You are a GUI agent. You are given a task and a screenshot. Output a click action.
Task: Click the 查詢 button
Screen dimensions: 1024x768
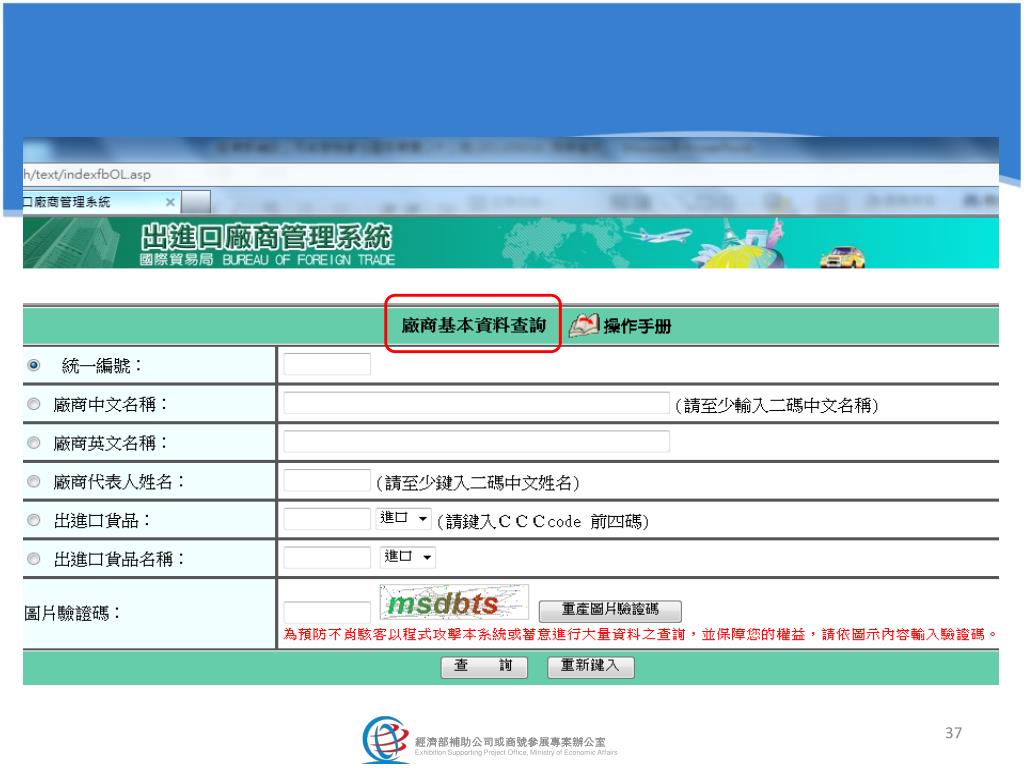pos(484,667)
